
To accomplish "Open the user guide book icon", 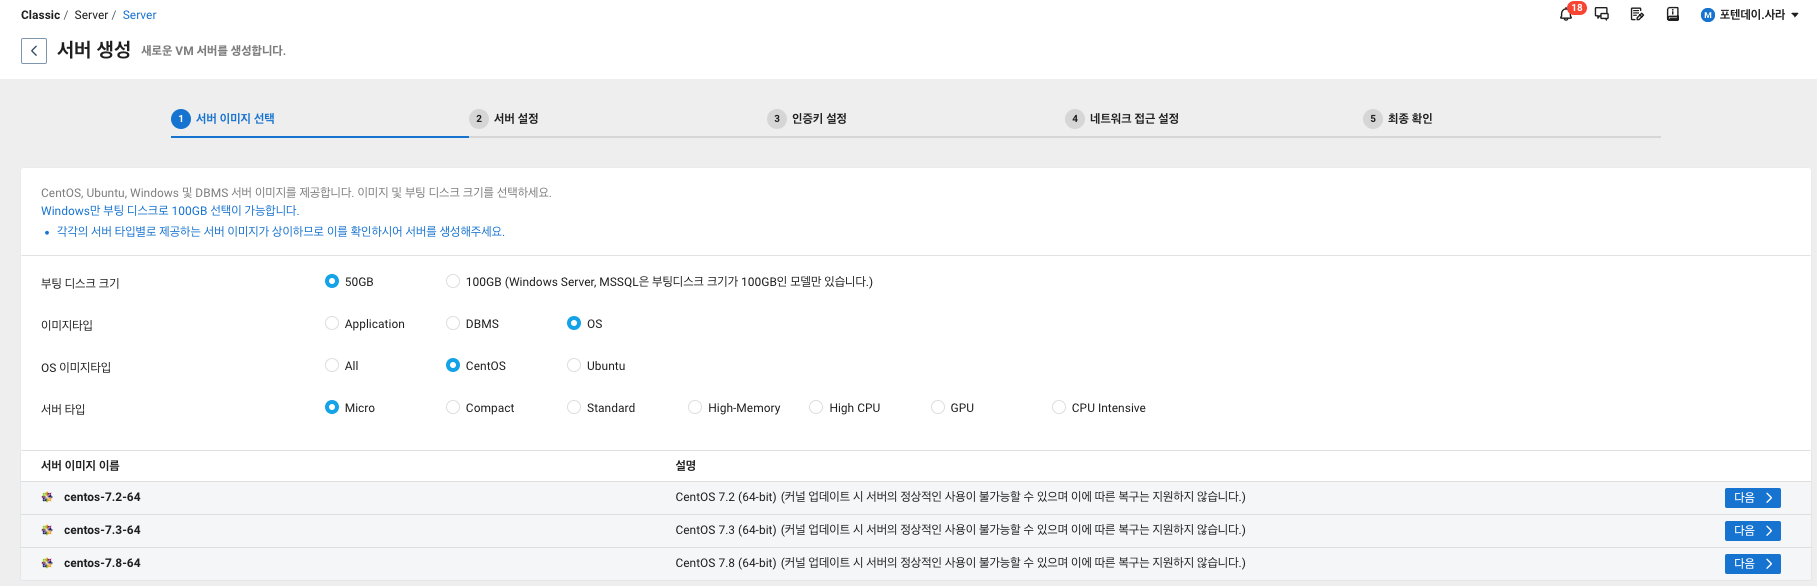I will tap(1672, 15).
